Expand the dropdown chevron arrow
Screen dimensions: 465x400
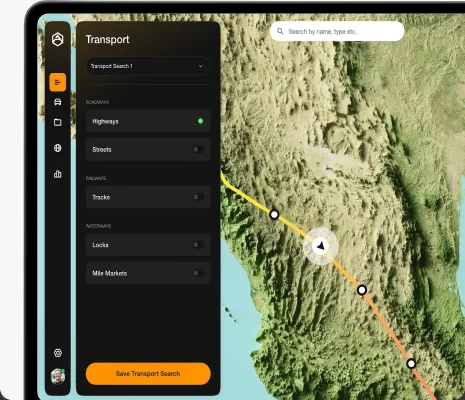pyautogui.click(x=201, y=66)
